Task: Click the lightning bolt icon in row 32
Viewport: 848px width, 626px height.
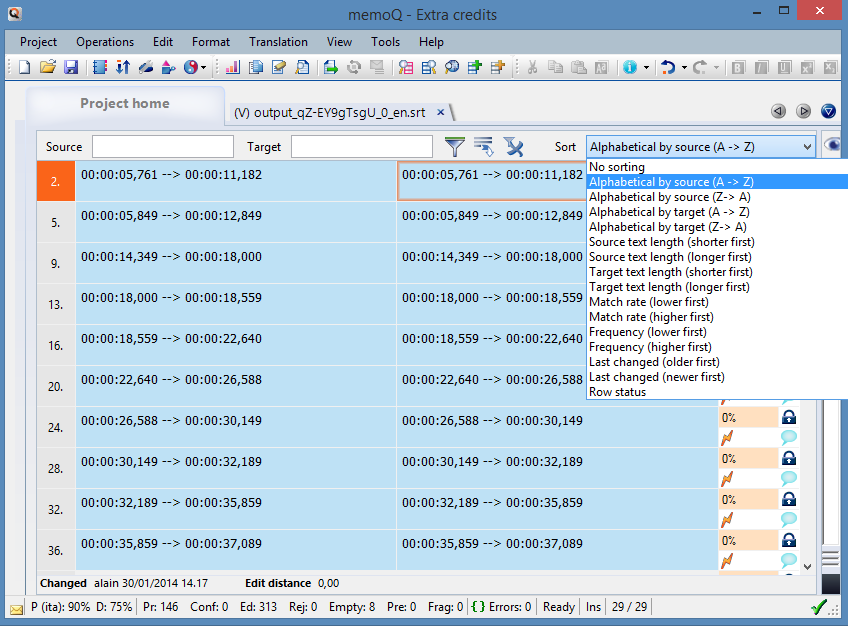Action: 727,520
